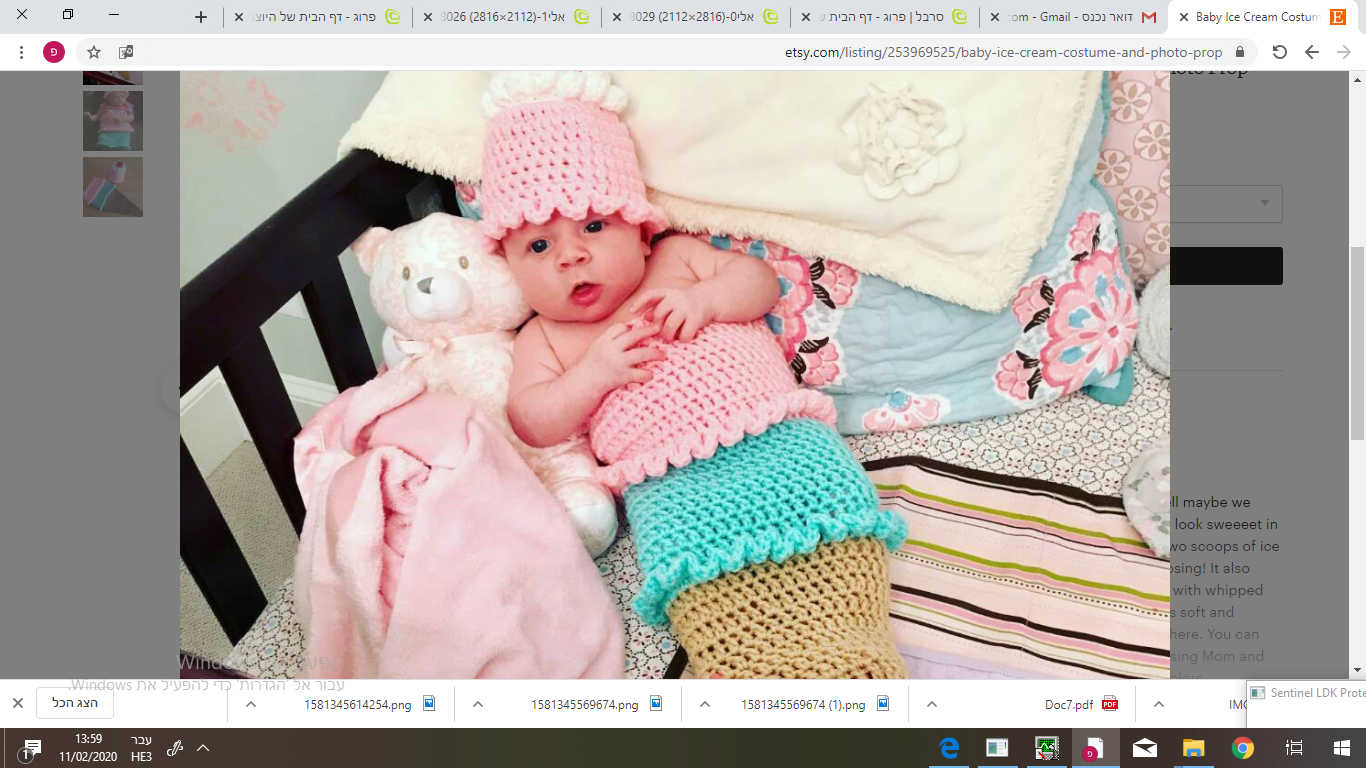The image size is (1366, 768).
Task: Close the downloads bar
Action: 17,703
